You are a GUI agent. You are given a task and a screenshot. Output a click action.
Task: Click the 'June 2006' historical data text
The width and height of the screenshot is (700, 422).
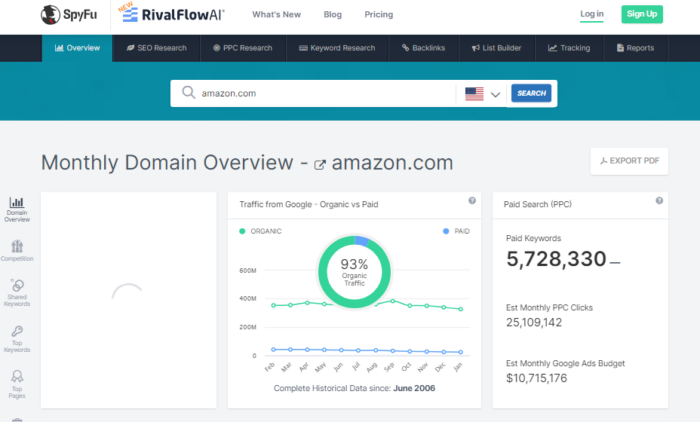pos(414,388)
